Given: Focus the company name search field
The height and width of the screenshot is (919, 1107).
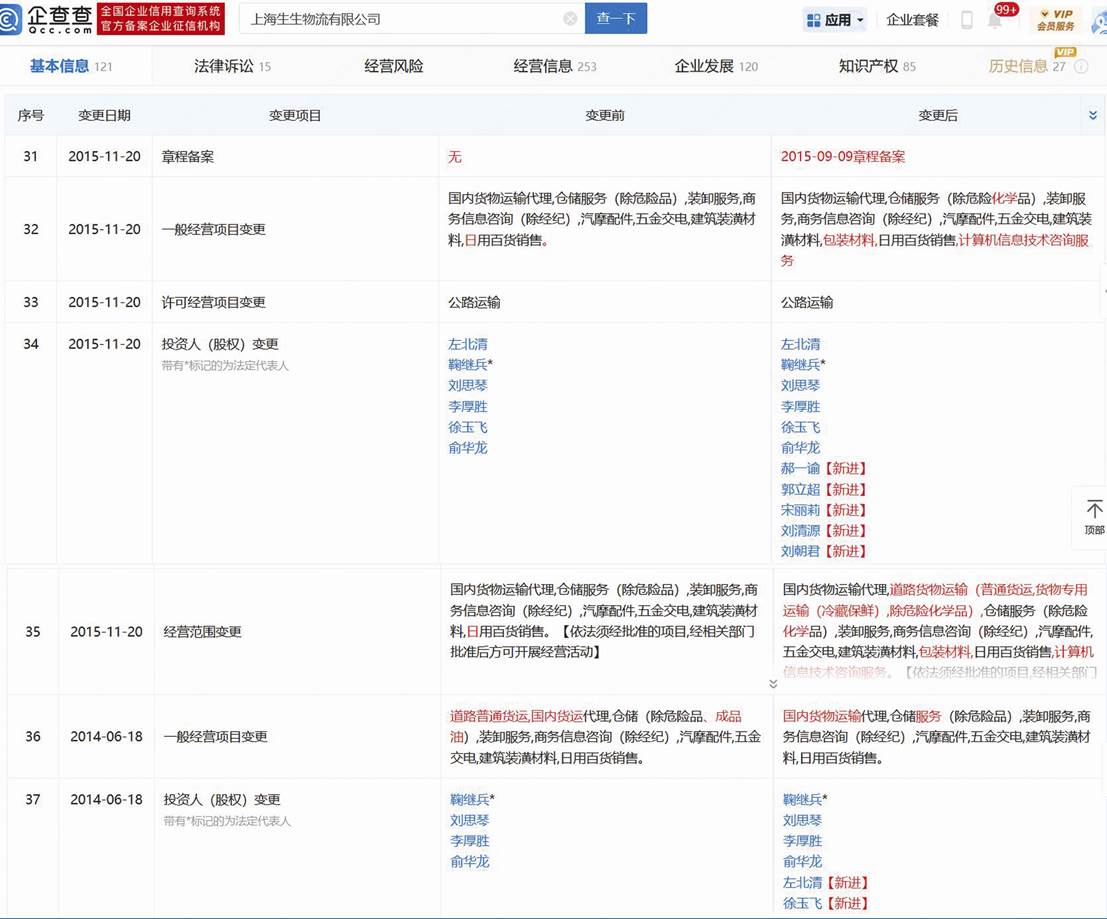Looking at the screenshot, I should click(400, 19).
